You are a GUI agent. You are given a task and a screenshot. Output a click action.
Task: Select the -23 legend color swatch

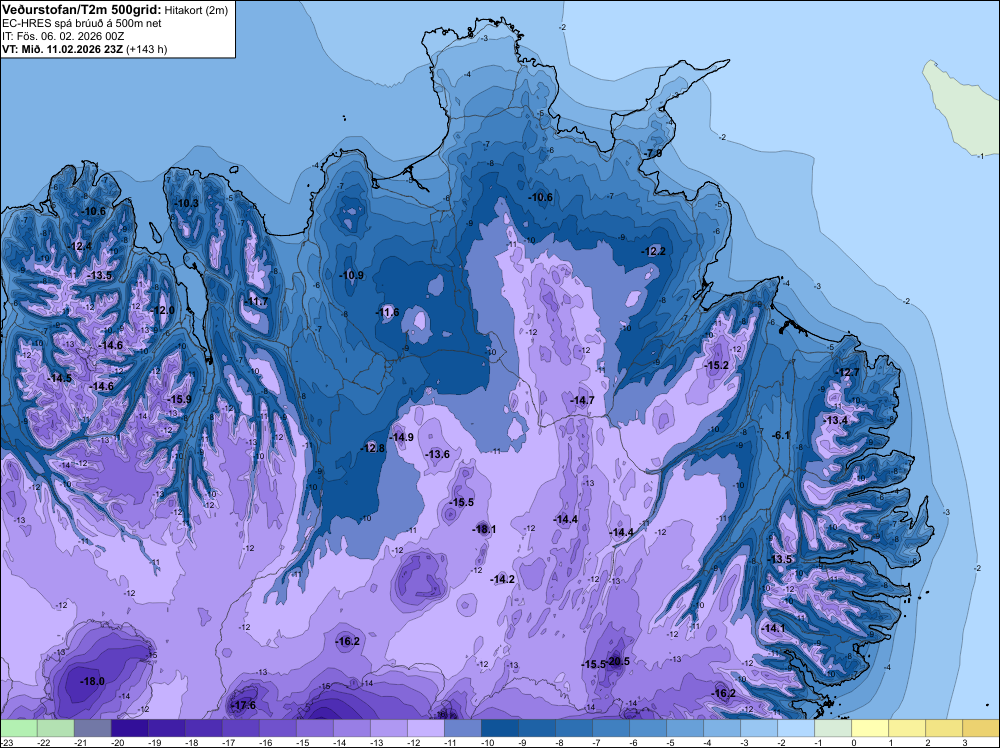click(18, 728)
